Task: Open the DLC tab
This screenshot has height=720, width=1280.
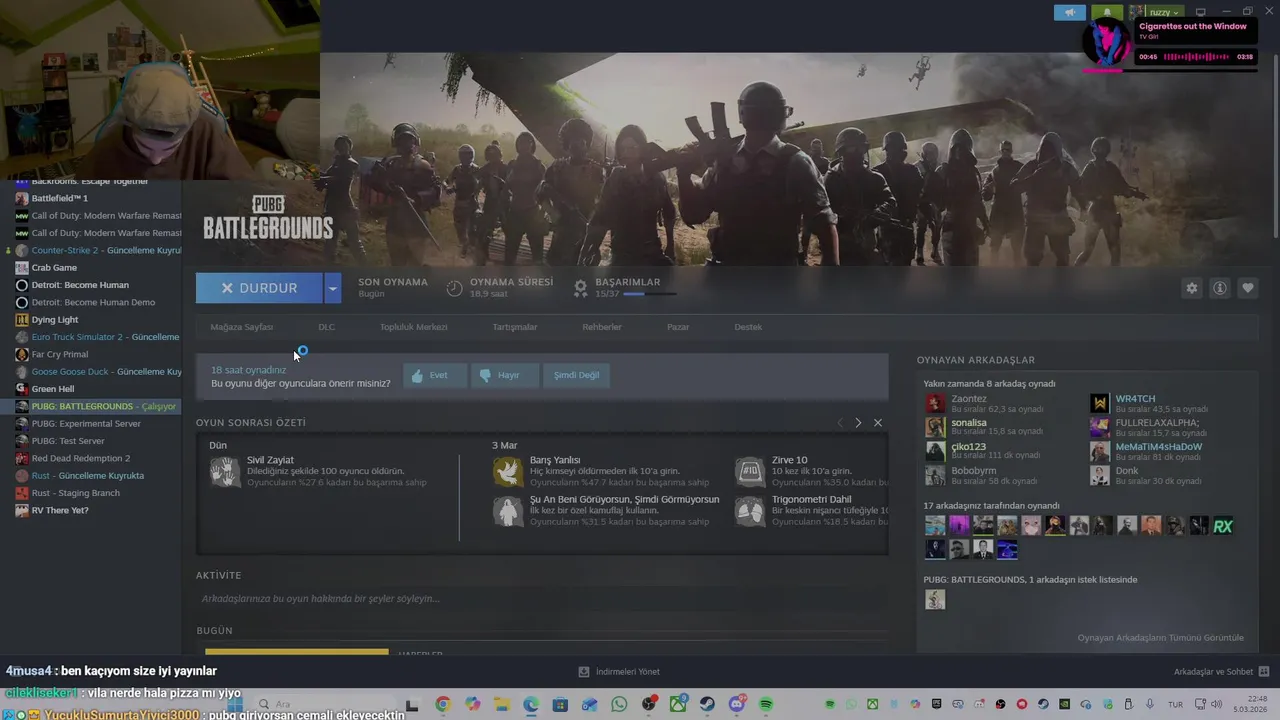Action: (326, 327)
